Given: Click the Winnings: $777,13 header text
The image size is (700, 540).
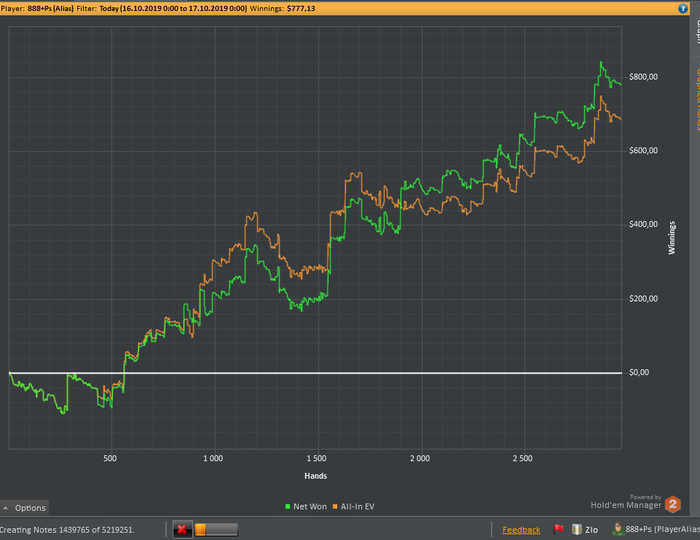Looking at the screenshot, I should pos(282,8).
